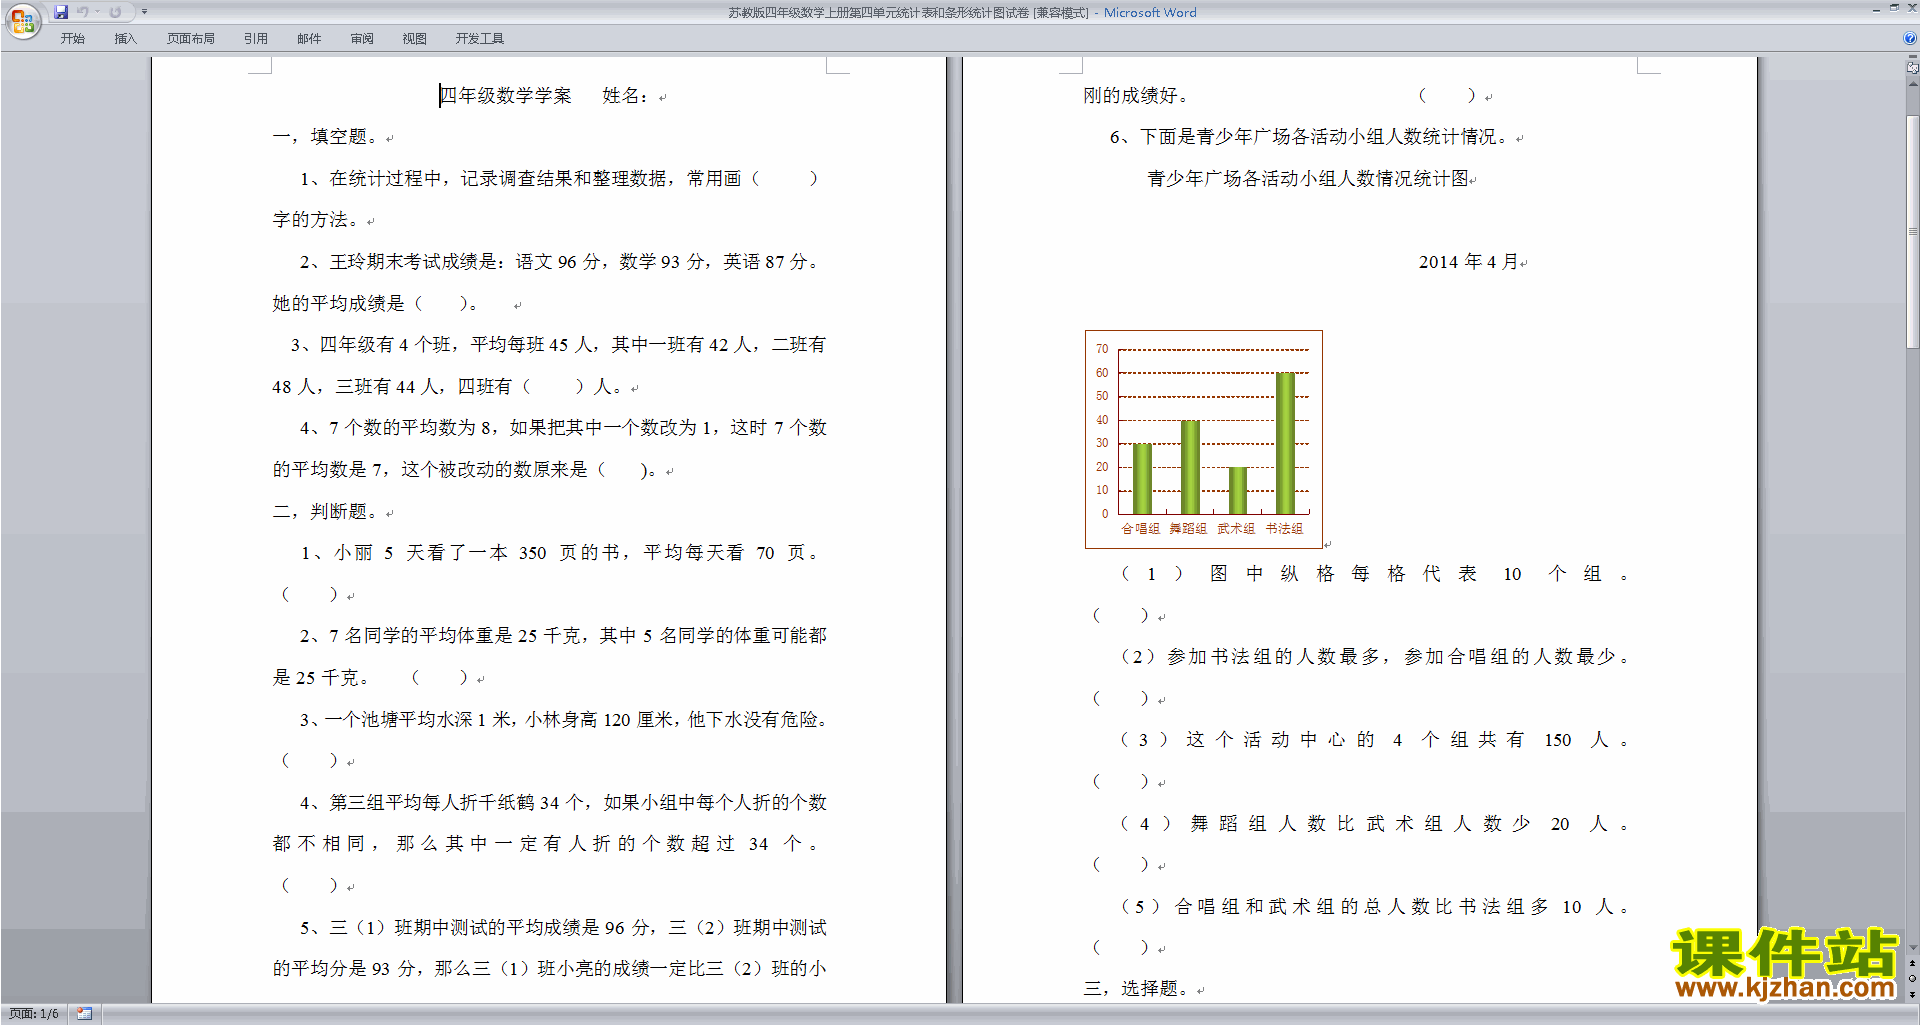The height and width of the screenshot is (1025, 1920).
Task: Click the split-window handle above scrollbar
Action: [1913, 57]
